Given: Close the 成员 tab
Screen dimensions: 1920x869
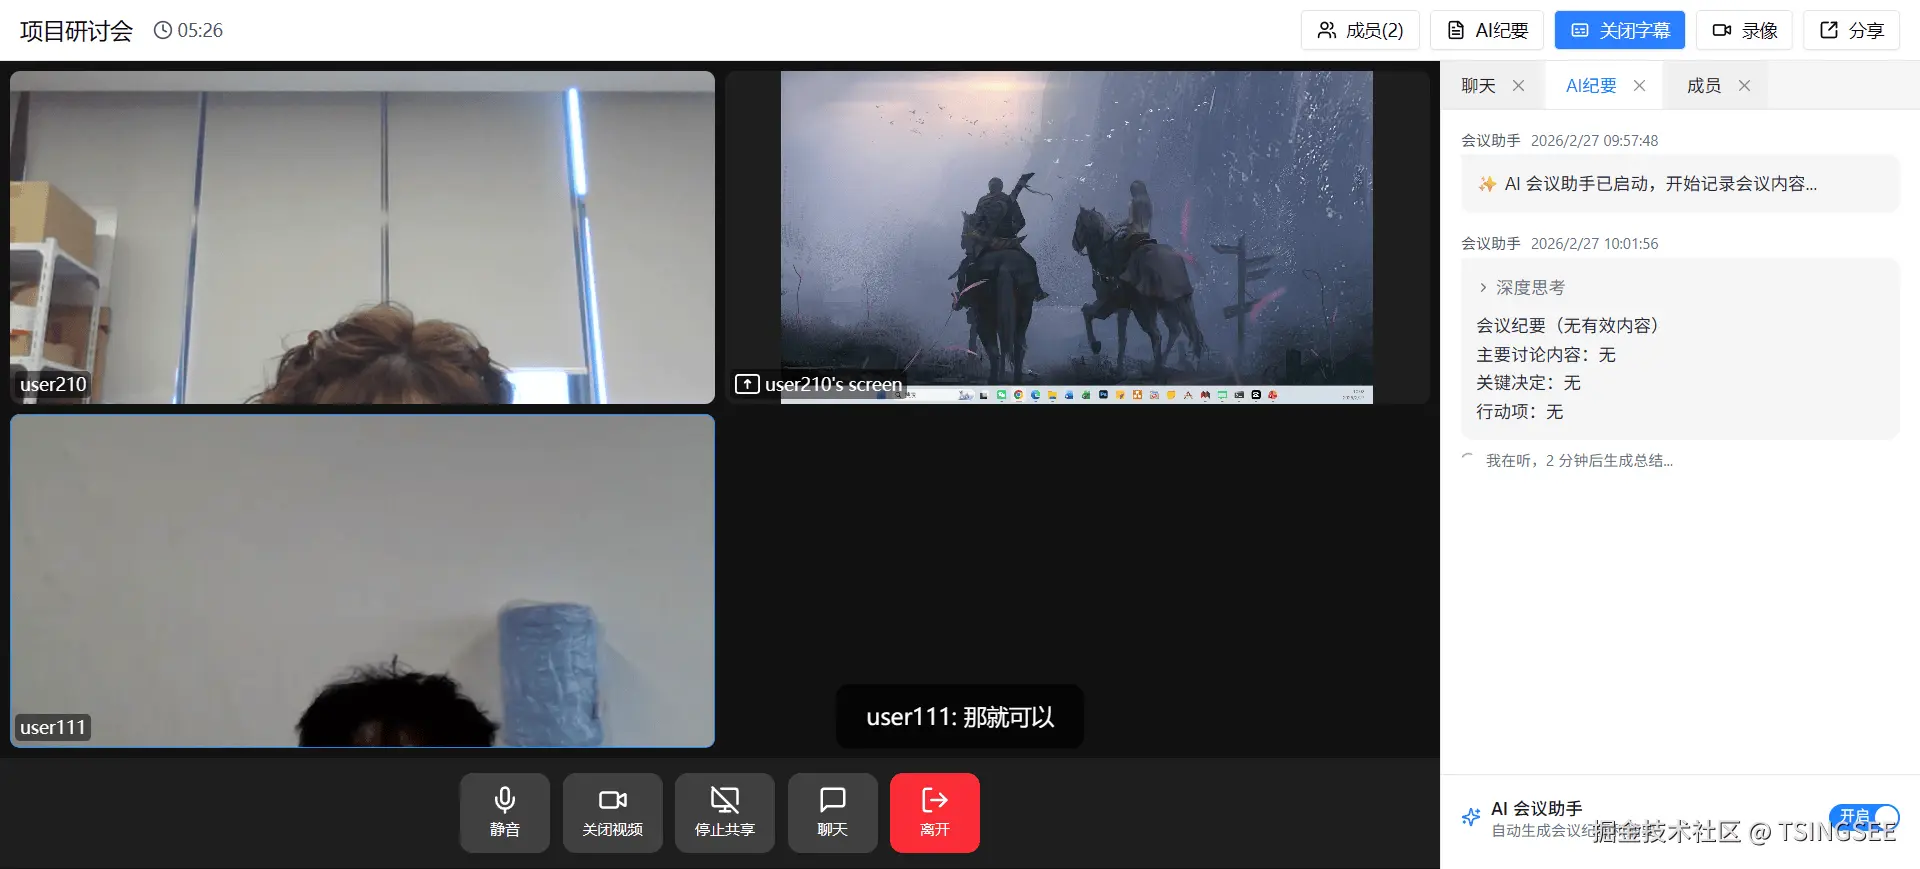Looking at the screenshot, I should [x=1744, y=86].
